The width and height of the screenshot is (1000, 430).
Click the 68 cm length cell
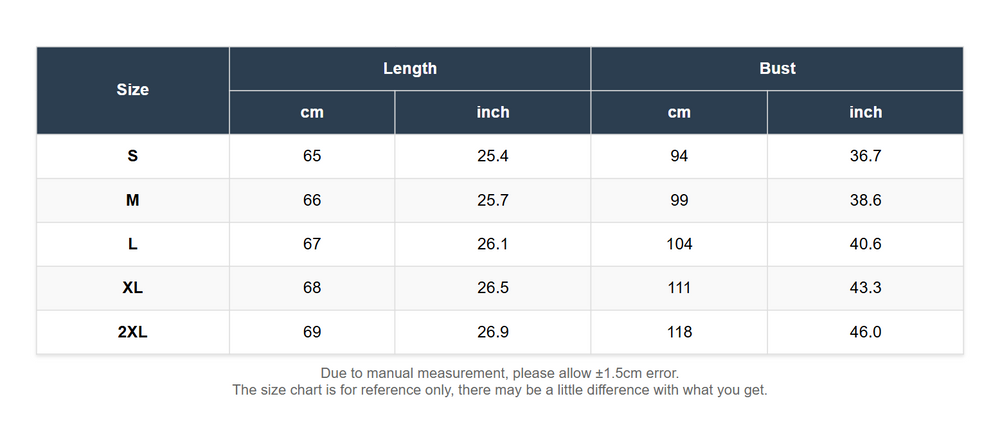click(312, 288)
